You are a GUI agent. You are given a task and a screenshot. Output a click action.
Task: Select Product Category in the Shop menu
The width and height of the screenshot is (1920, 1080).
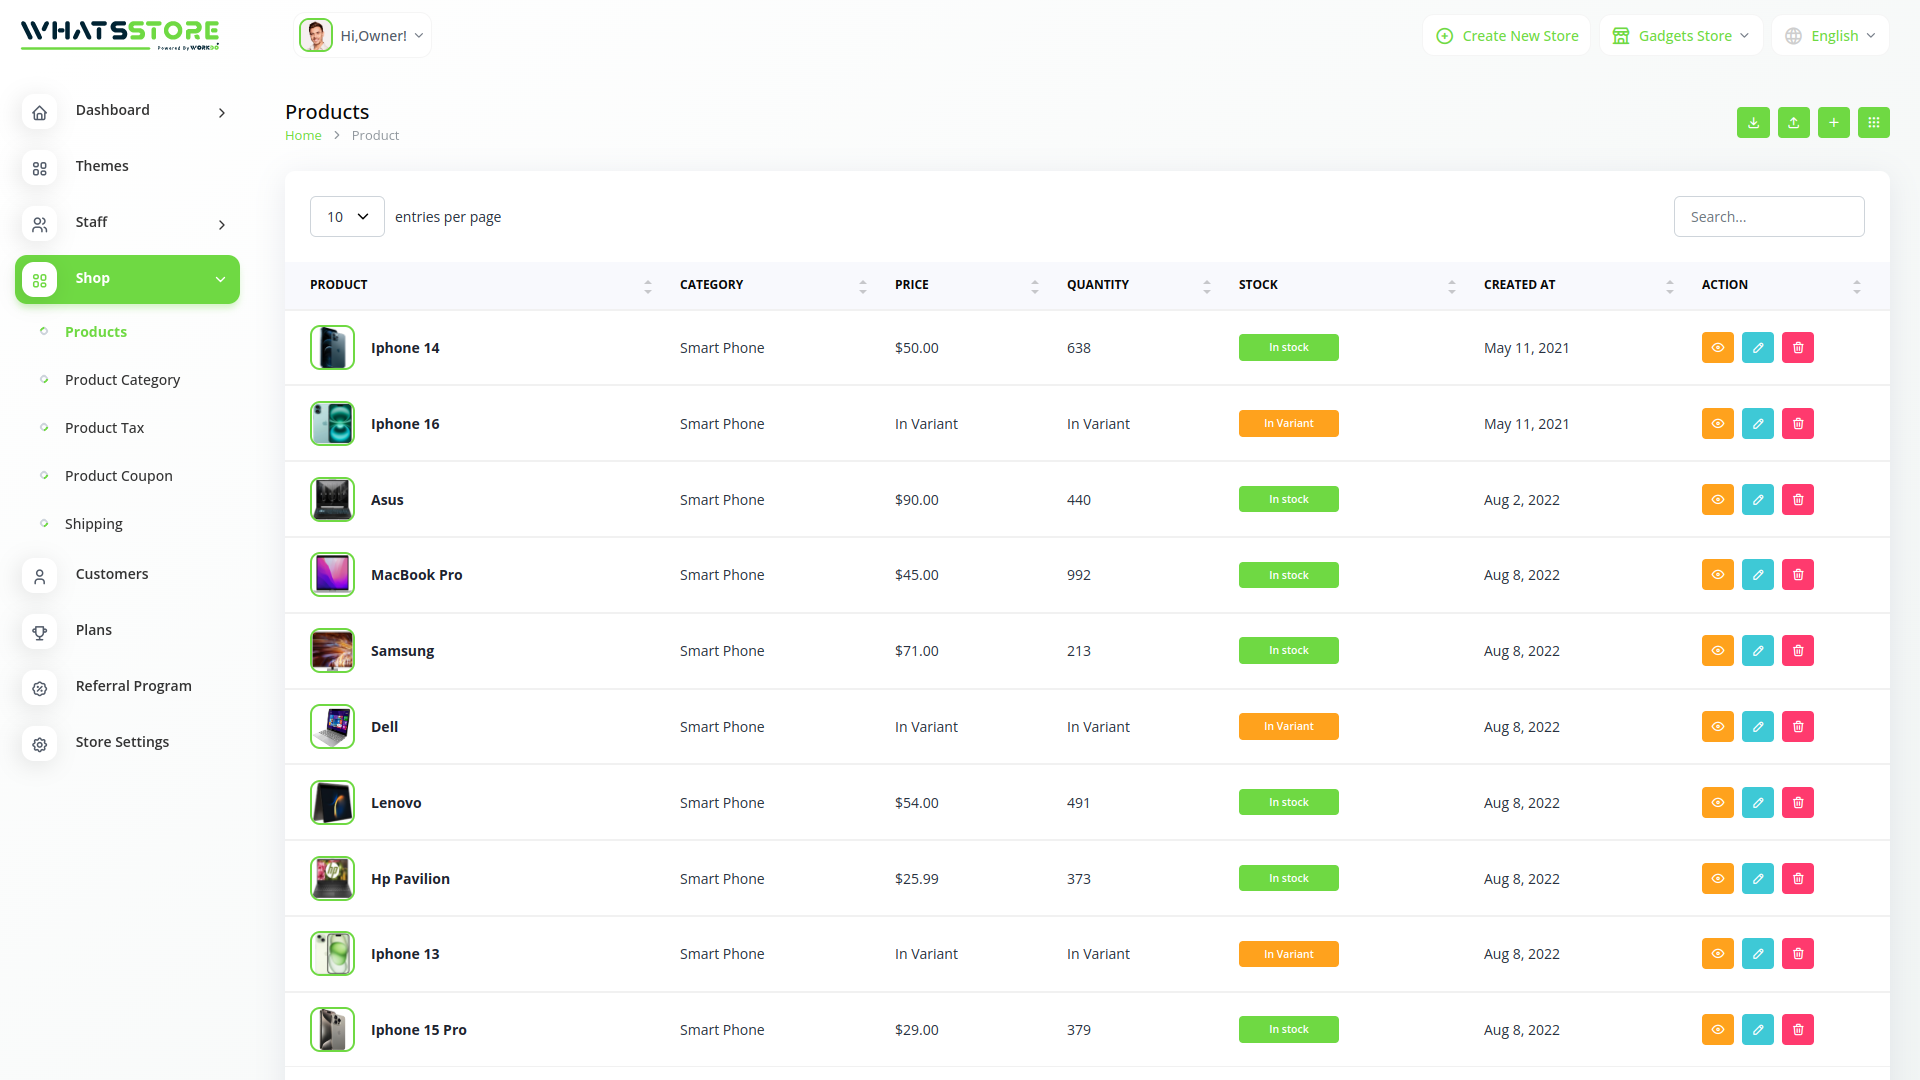pyautogui.click(x=122, y=379)
